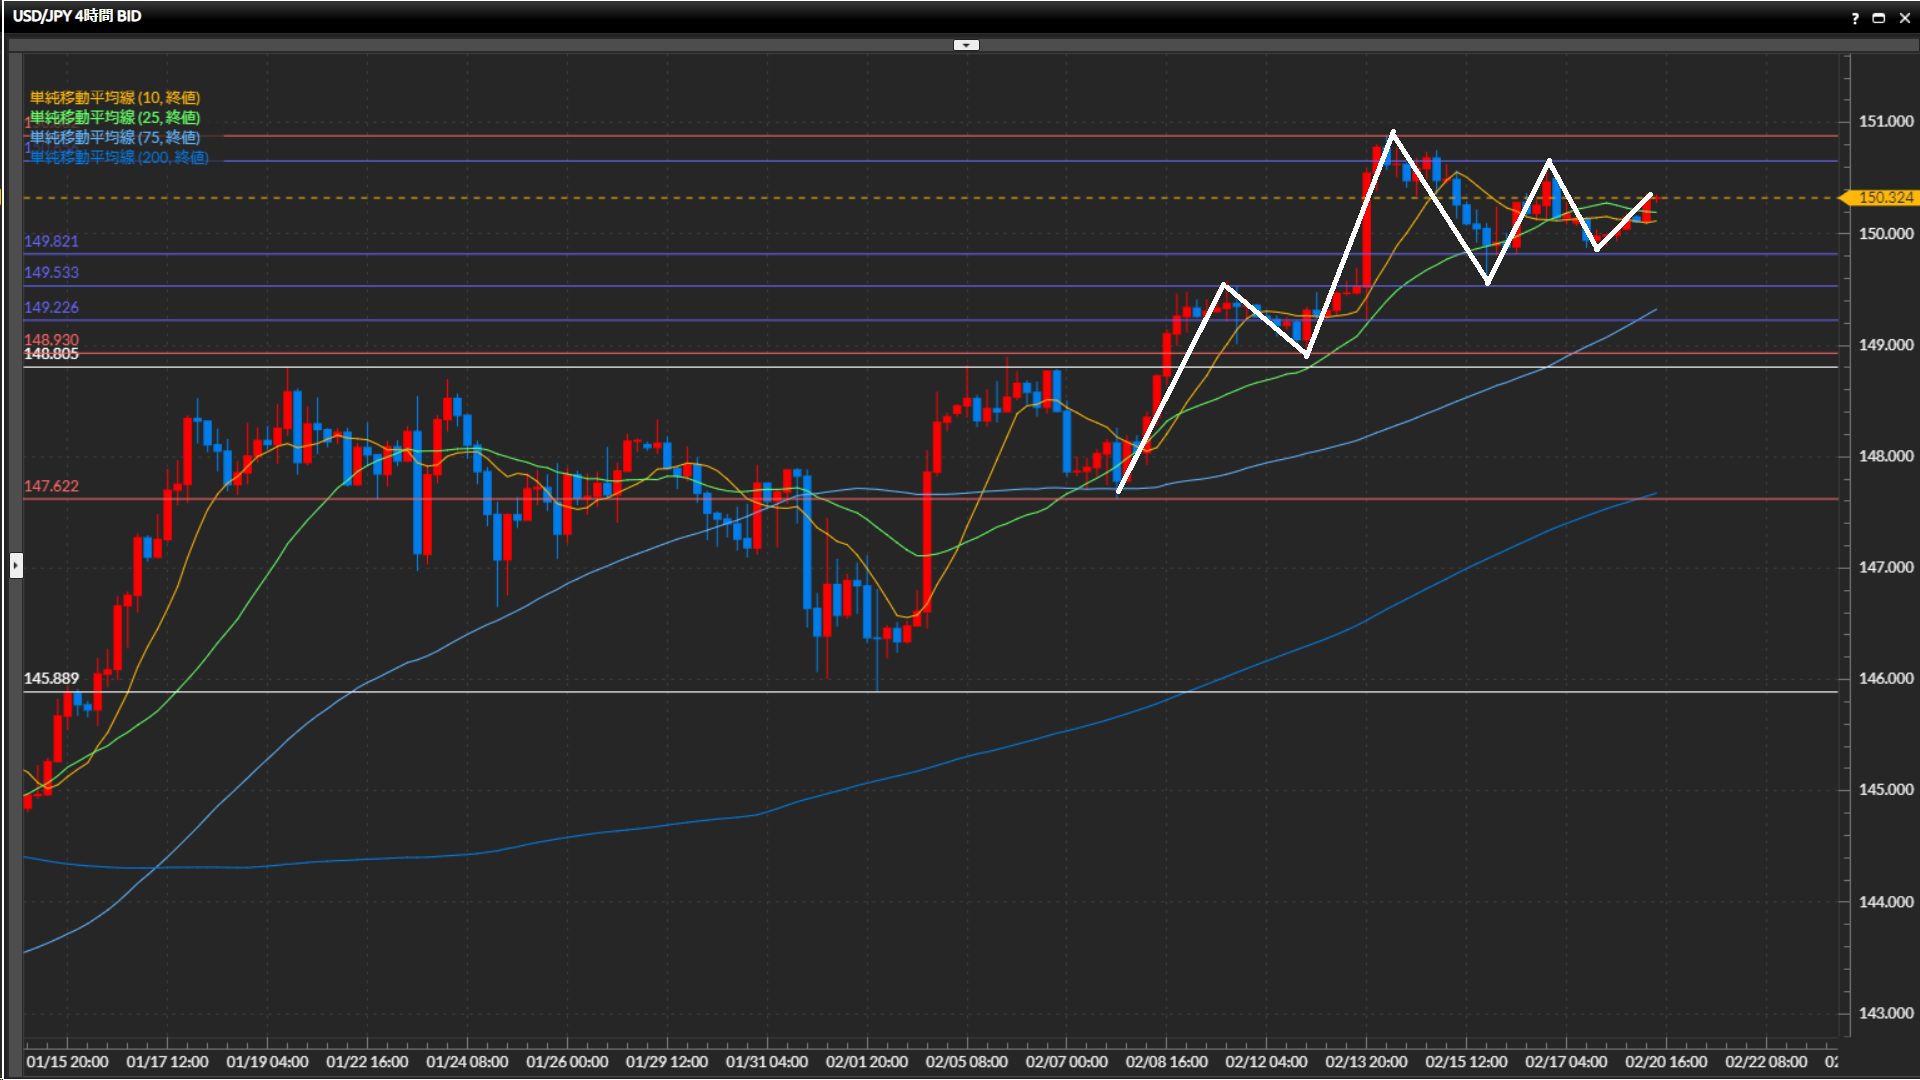Image resolution: width=1920 pixels, height=1080 pixels.
Task: Click the USD/JPY 4時間 BID title
Action: coord(77,16)
